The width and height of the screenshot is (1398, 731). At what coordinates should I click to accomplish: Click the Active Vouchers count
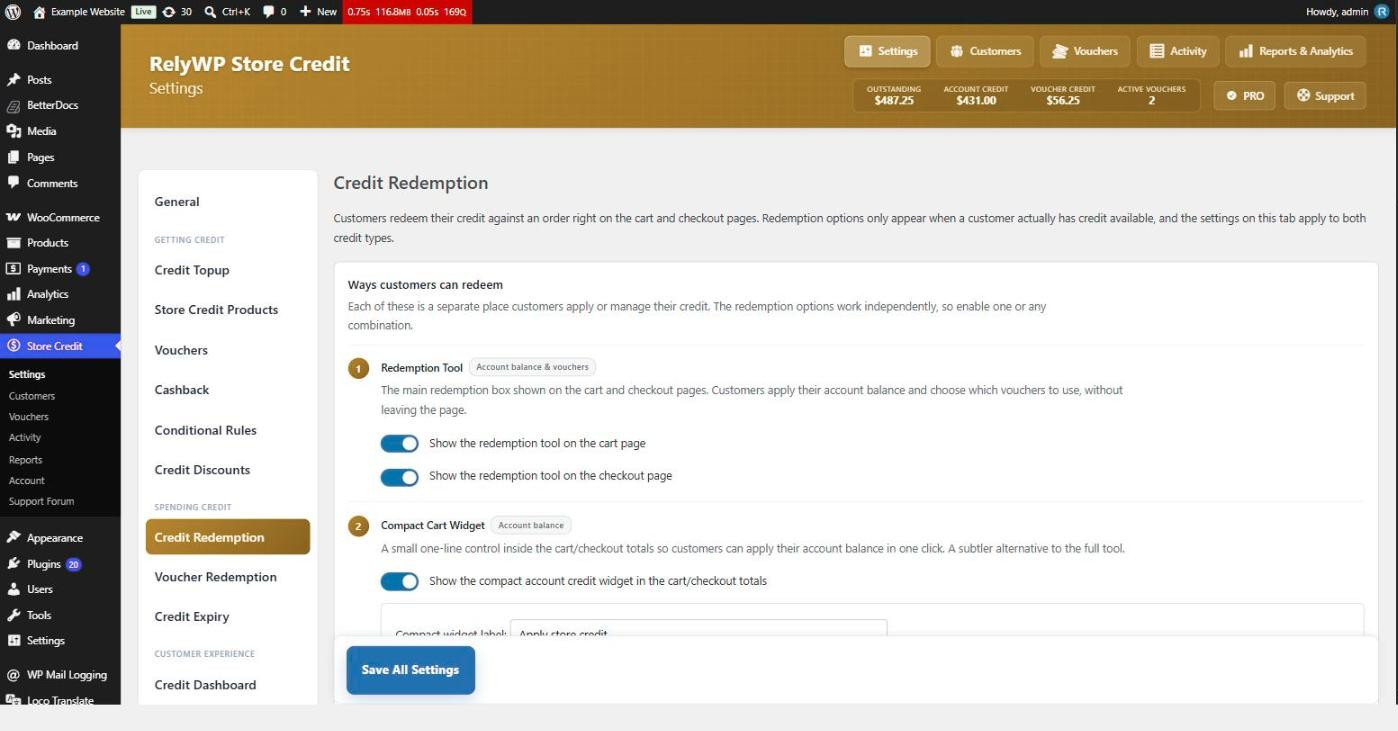[x=1152, y=96]
